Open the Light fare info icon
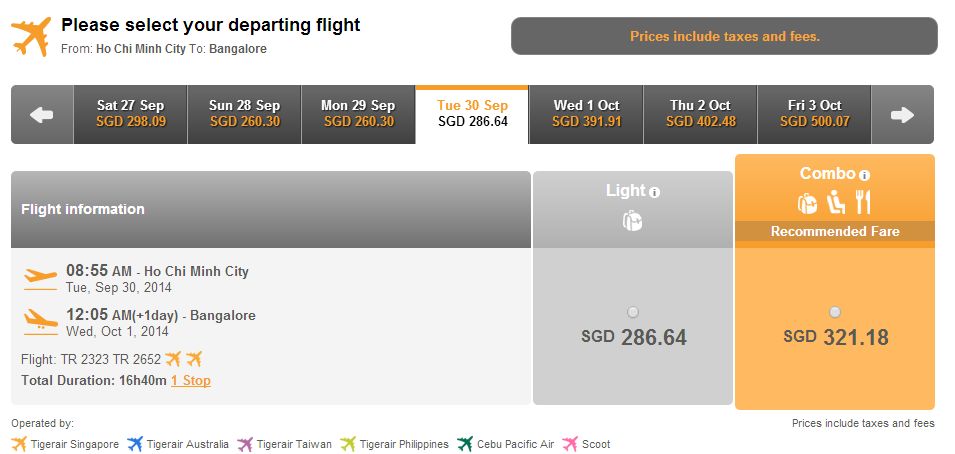The height and width of the screenshot is (454, 955). click(x=655, y=193)
